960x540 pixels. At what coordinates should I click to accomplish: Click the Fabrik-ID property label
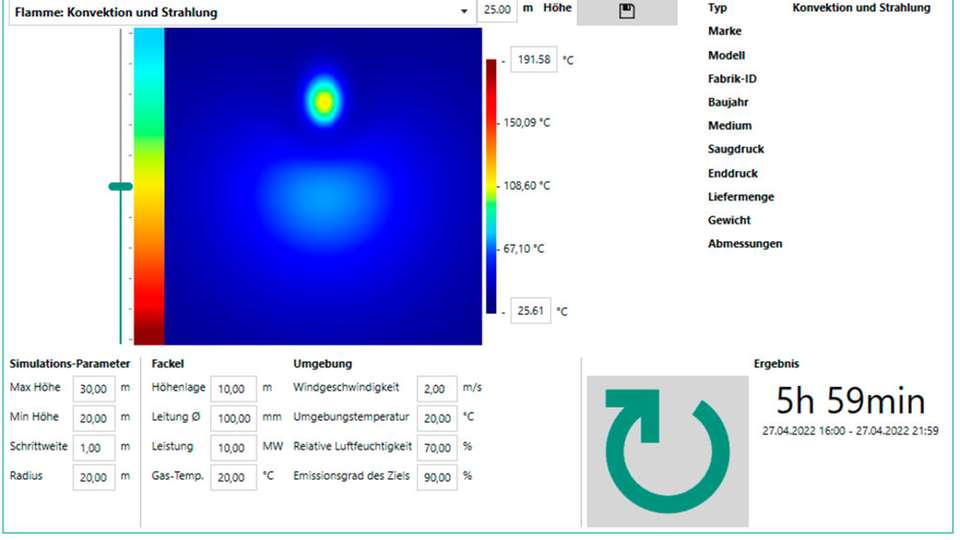[x=732, y=78]
